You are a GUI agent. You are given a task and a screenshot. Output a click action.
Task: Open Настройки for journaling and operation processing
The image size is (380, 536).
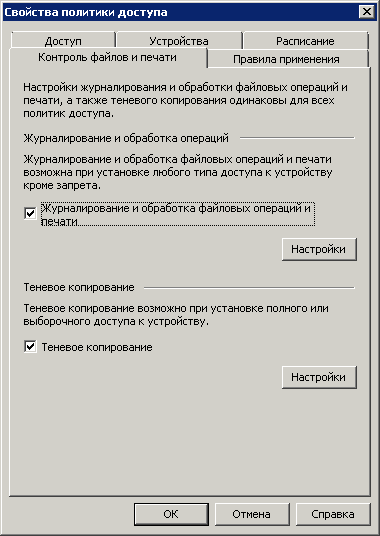click(x=319, y=249)
